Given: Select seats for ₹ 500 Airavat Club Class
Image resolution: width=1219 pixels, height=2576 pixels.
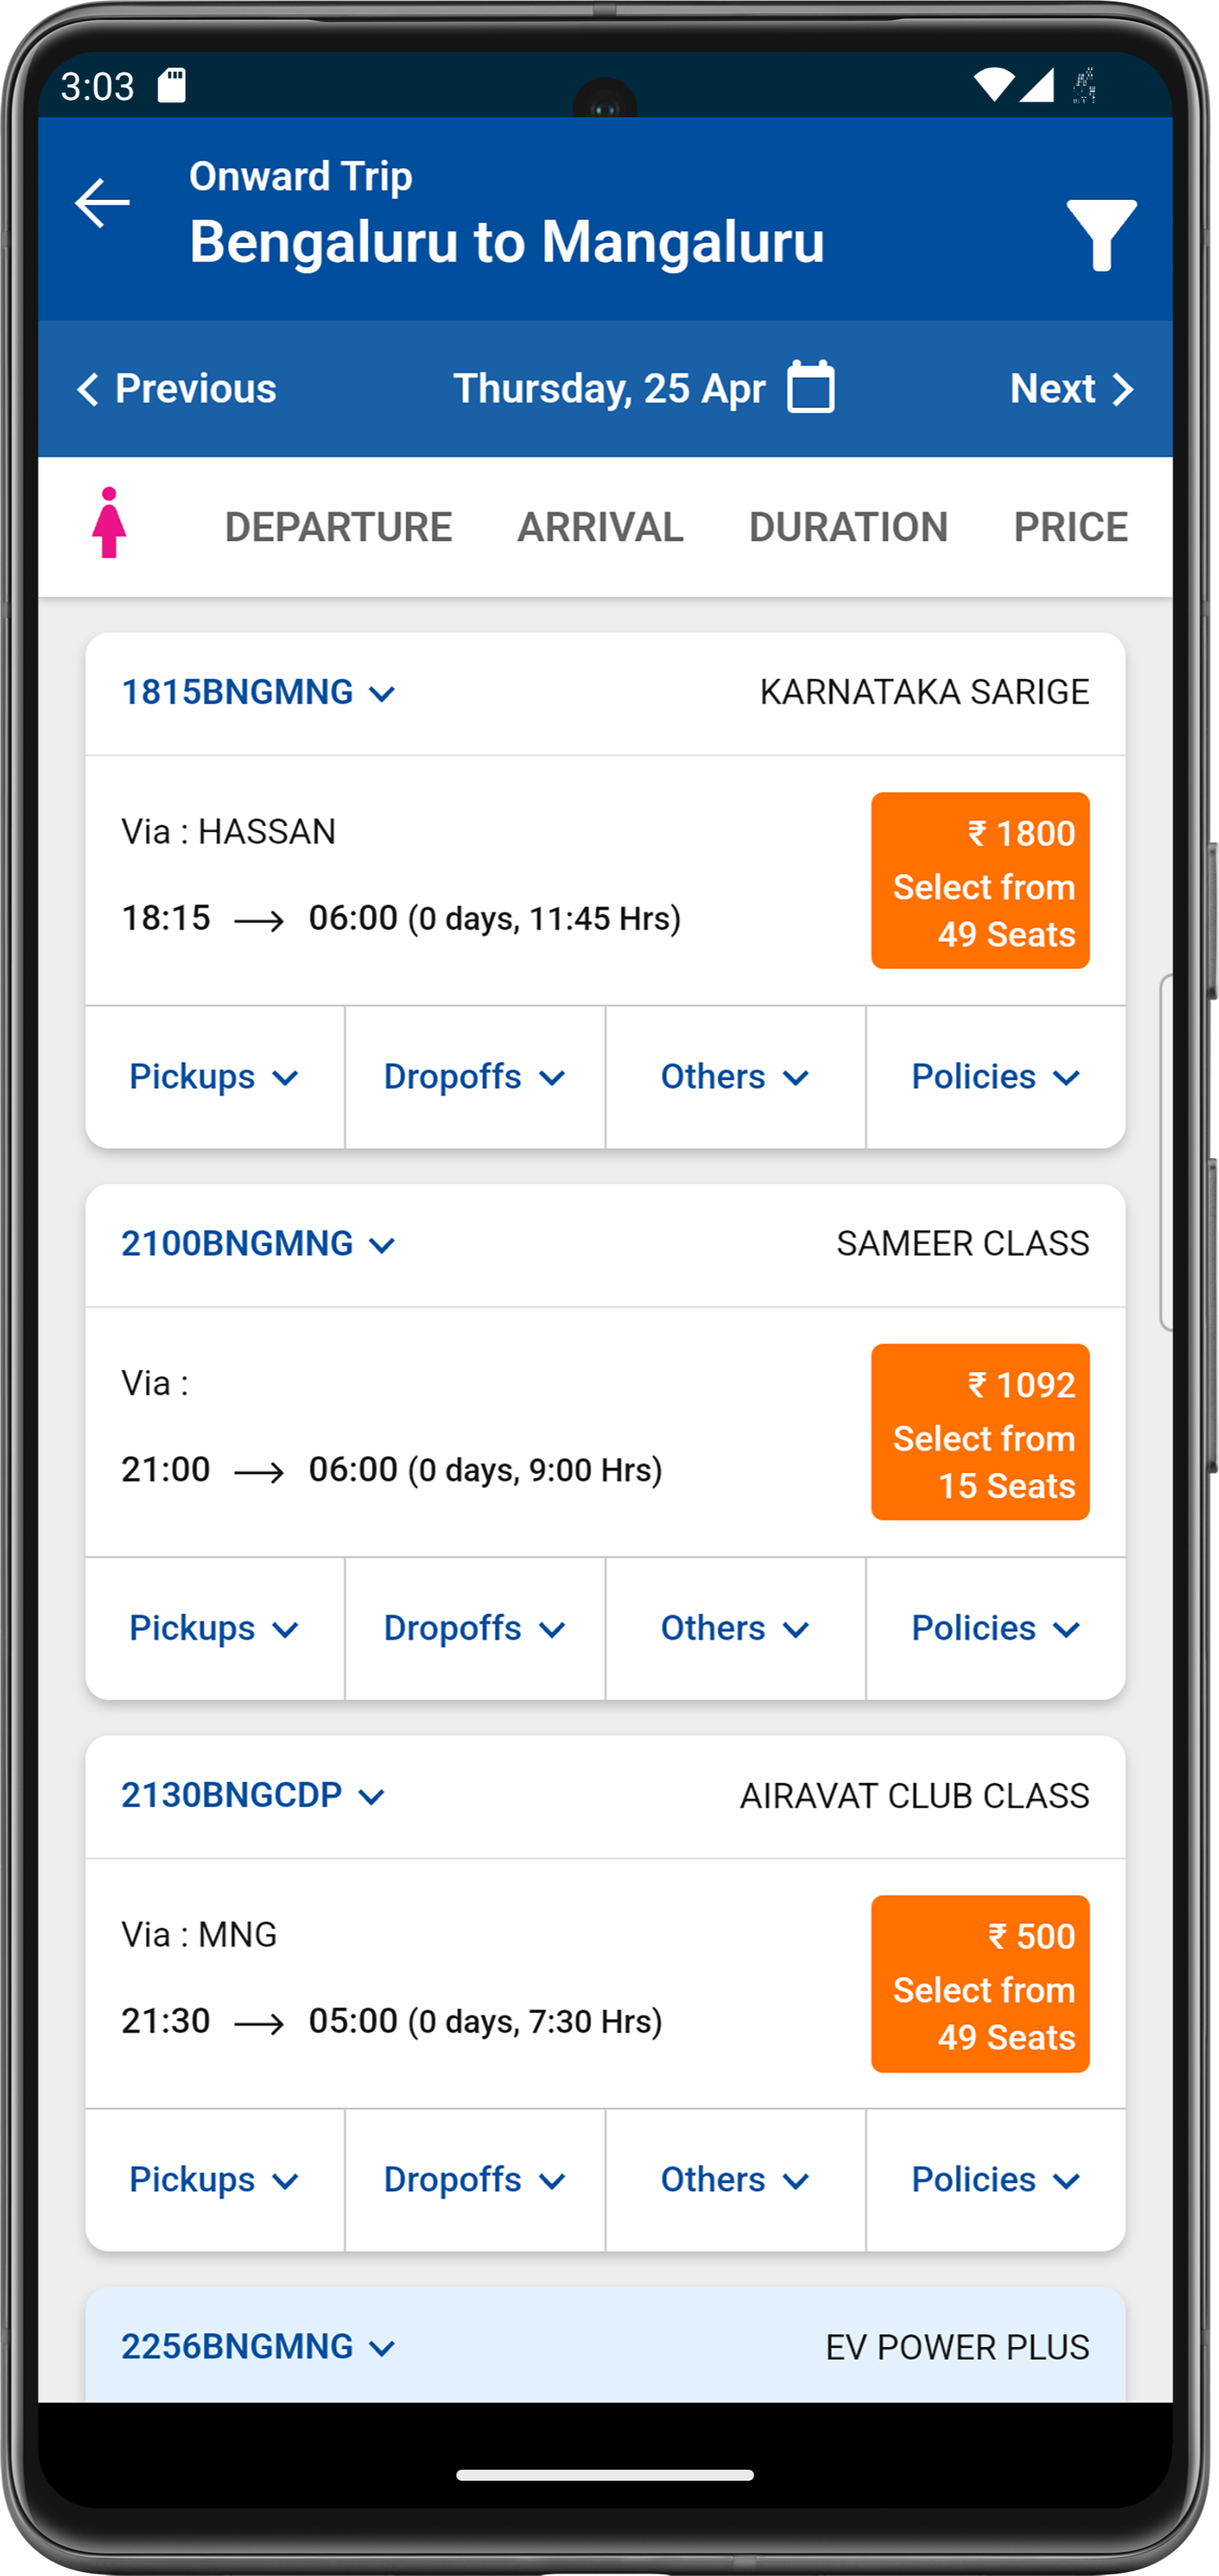Looking at the screenshot, I should [x=979, y=1984].
